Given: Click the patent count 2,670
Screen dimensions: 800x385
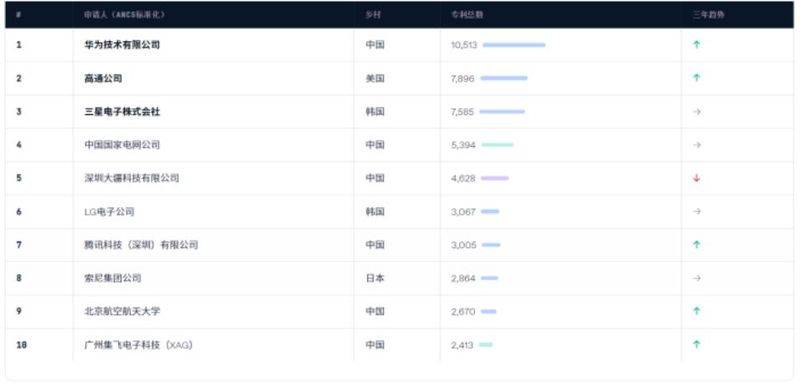Looking at the screenshot, I should [x=463, y=312].
